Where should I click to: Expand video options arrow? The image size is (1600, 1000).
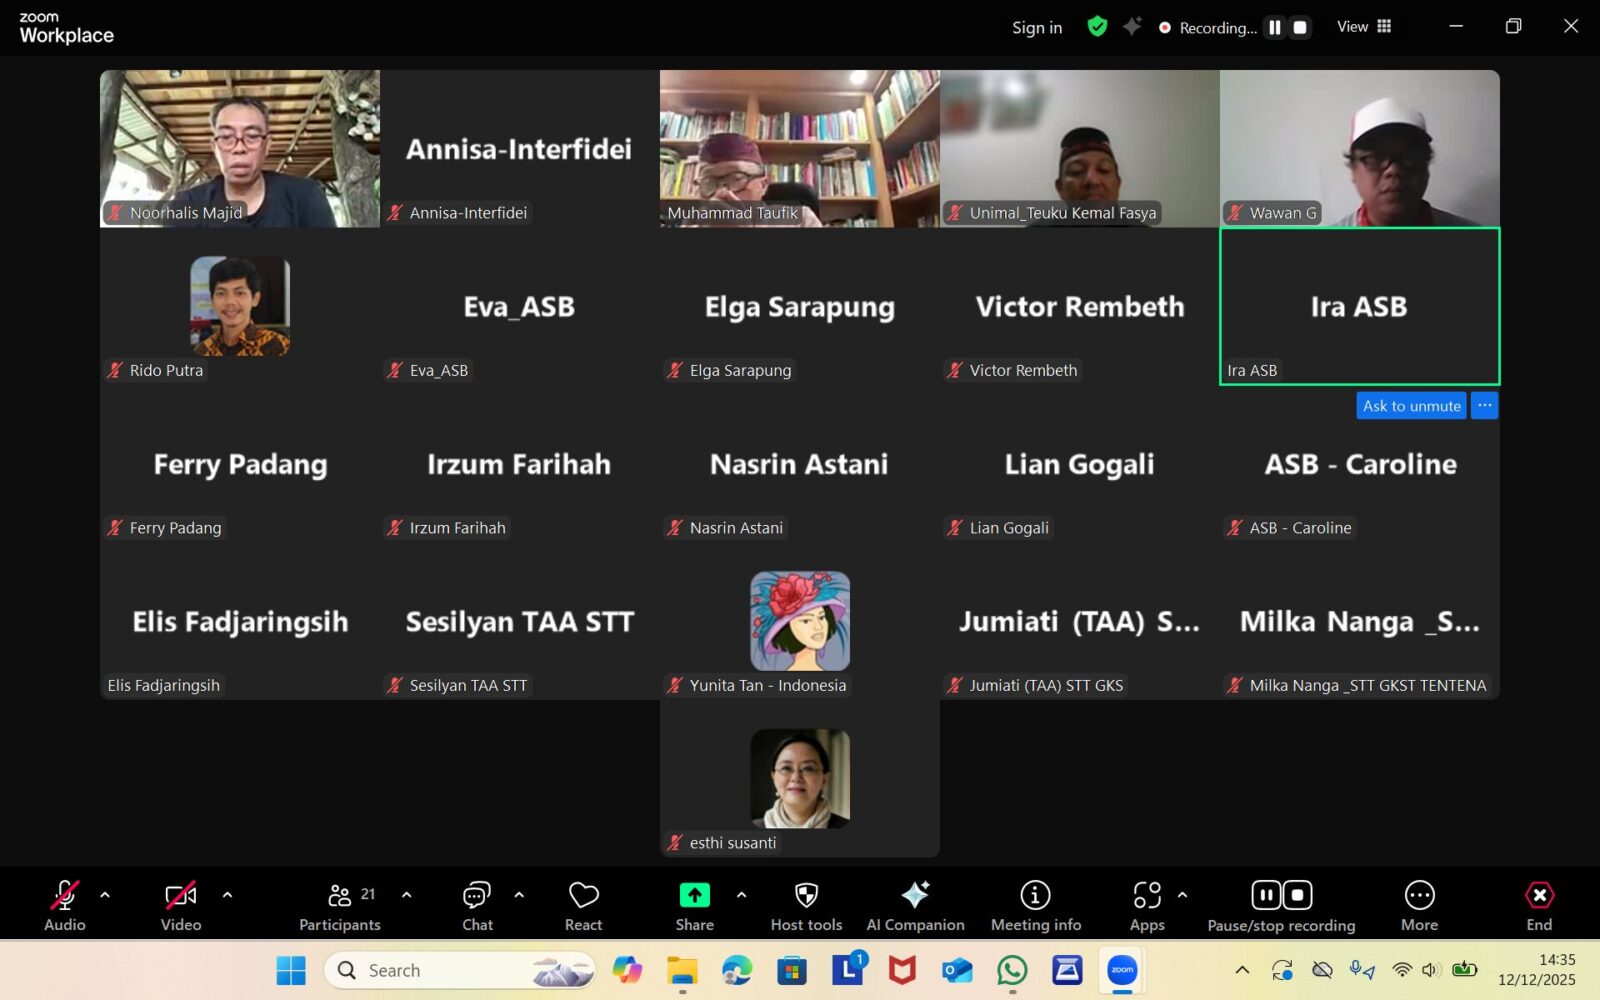coord(227,895)
